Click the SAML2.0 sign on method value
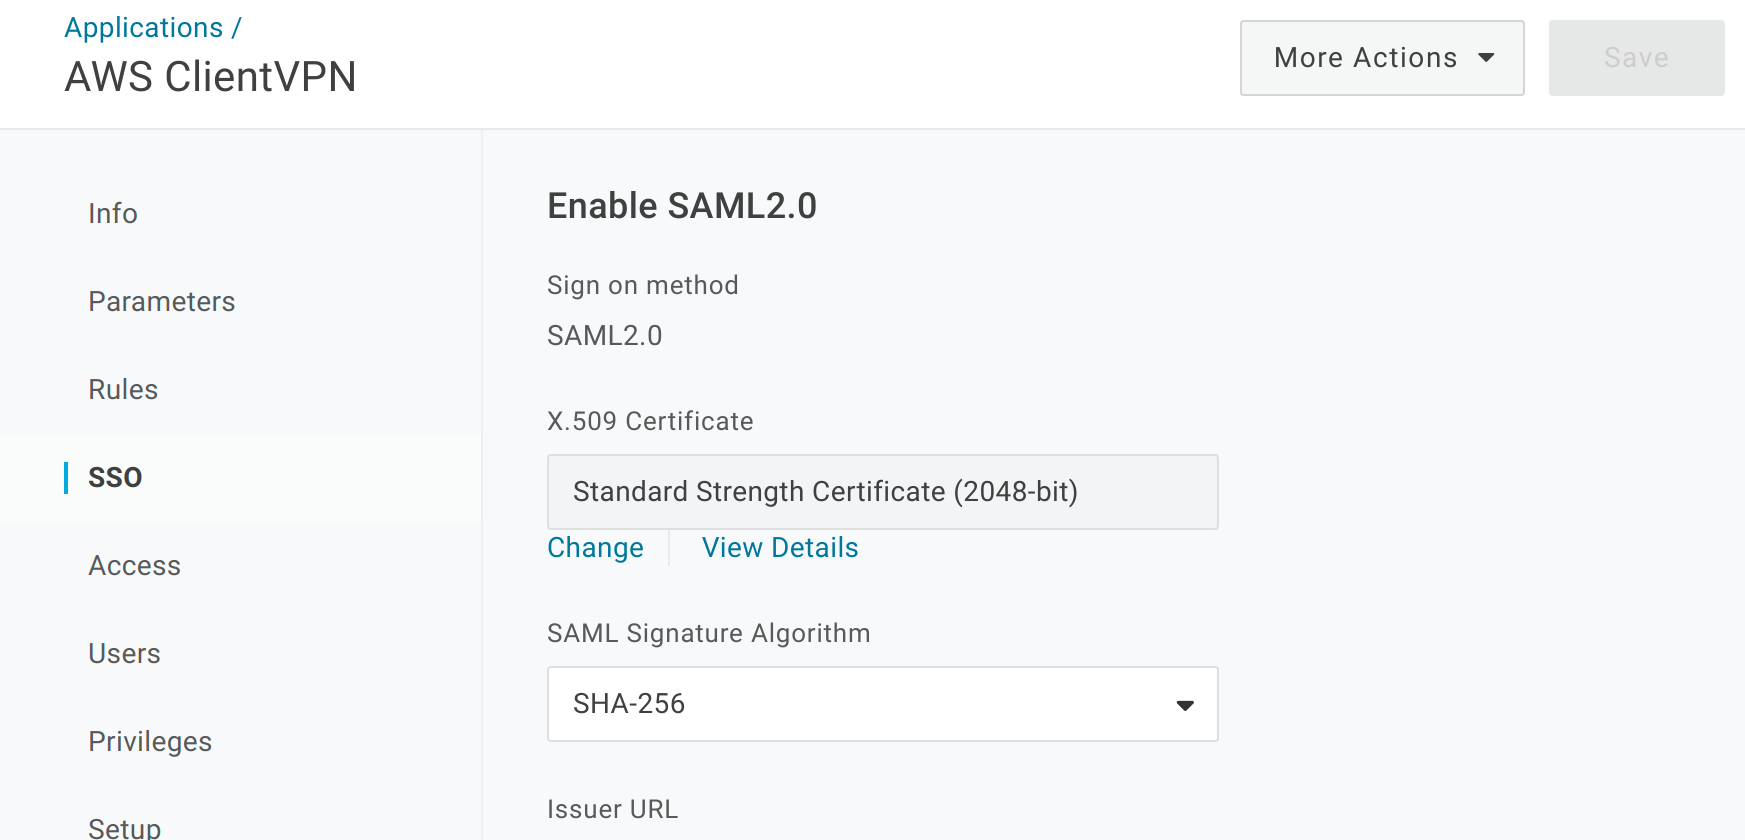The height and width of the screenshot is (840, 1745). [604, 336]
